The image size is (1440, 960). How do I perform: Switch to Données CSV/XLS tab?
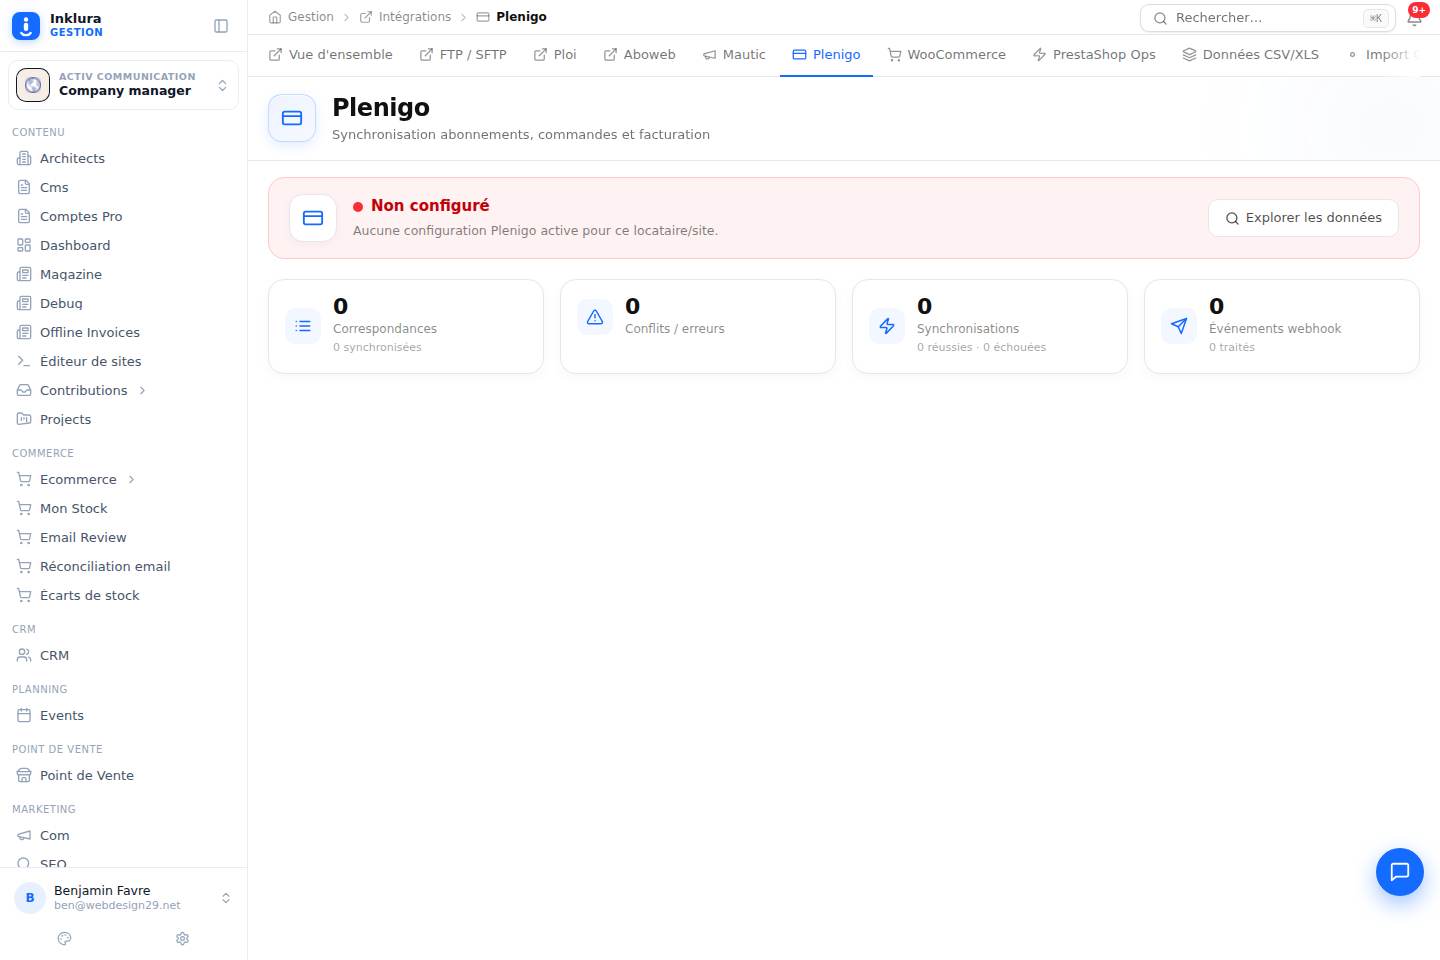click(1250, 55)
